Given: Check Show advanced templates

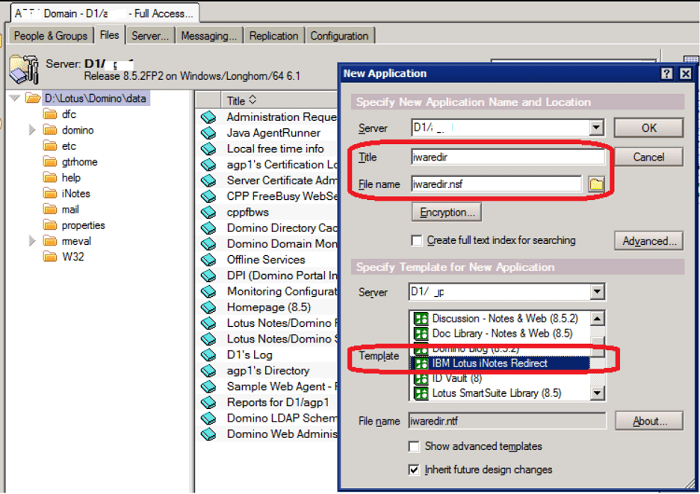Looking at the screenshot, I should (414, 446).
